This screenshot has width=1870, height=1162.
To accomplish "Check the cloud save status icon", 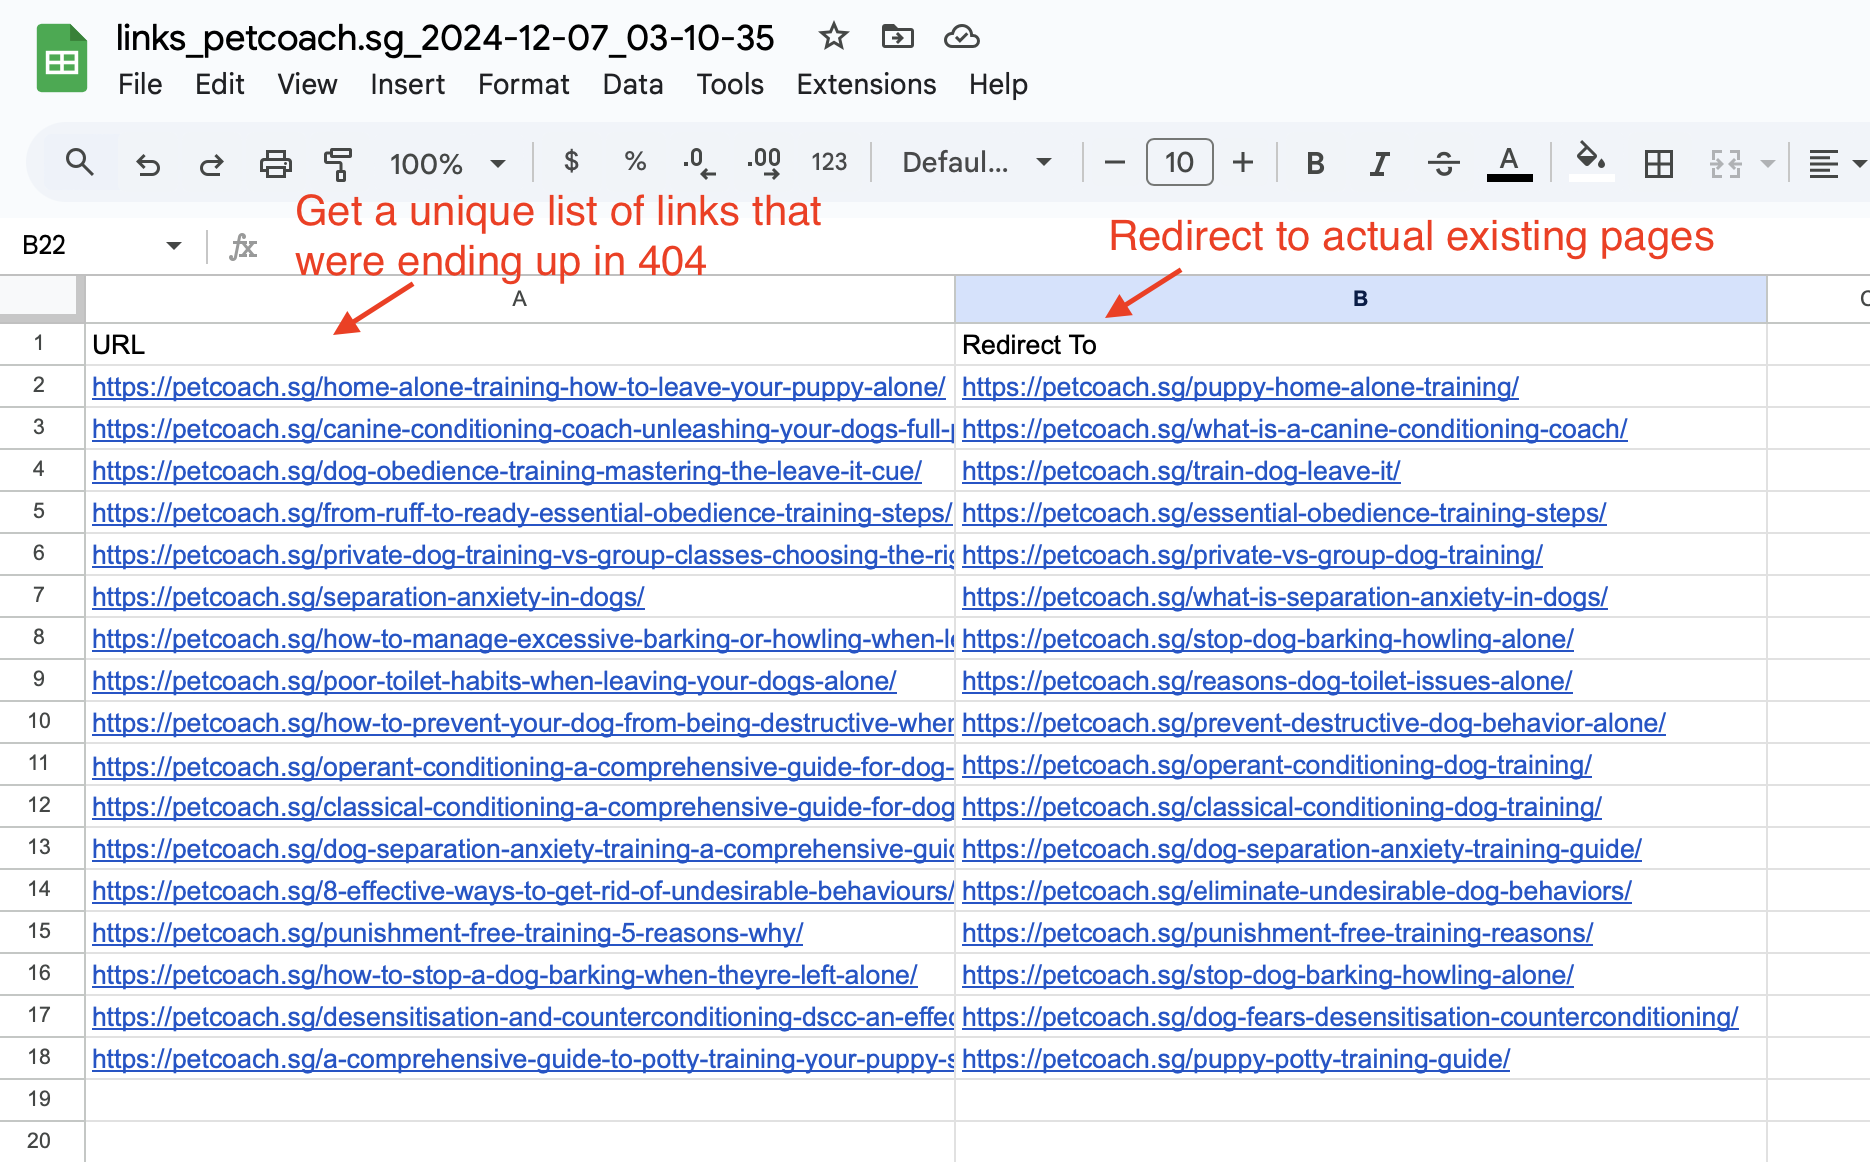I will [x=961, y=37].
